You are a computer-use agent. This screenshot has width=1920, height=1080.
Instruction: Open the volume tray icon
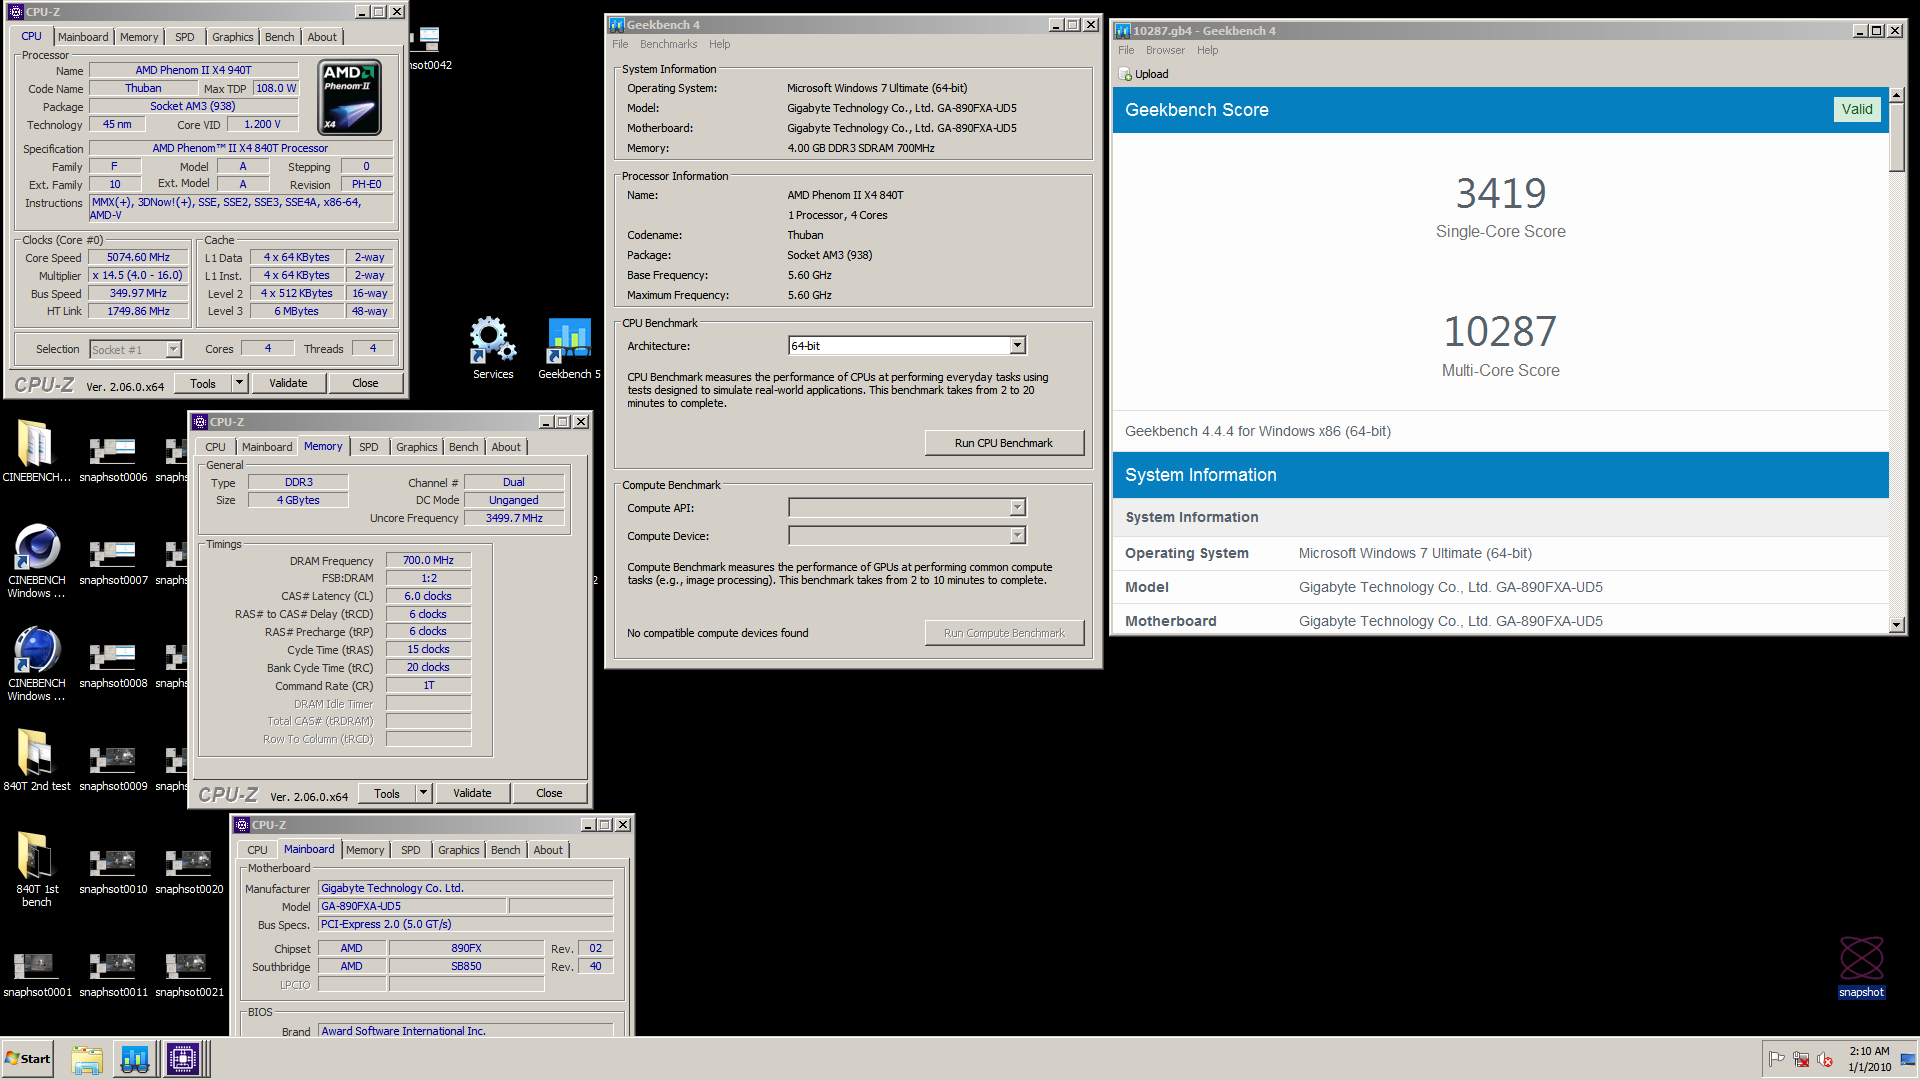pyautogui.click(x=1824, y=1059)
